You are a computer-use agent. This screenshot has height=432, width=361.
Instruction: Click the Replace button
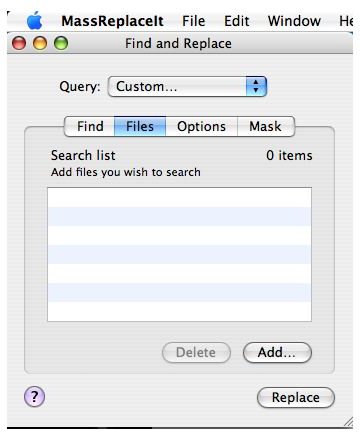point(296,397)
